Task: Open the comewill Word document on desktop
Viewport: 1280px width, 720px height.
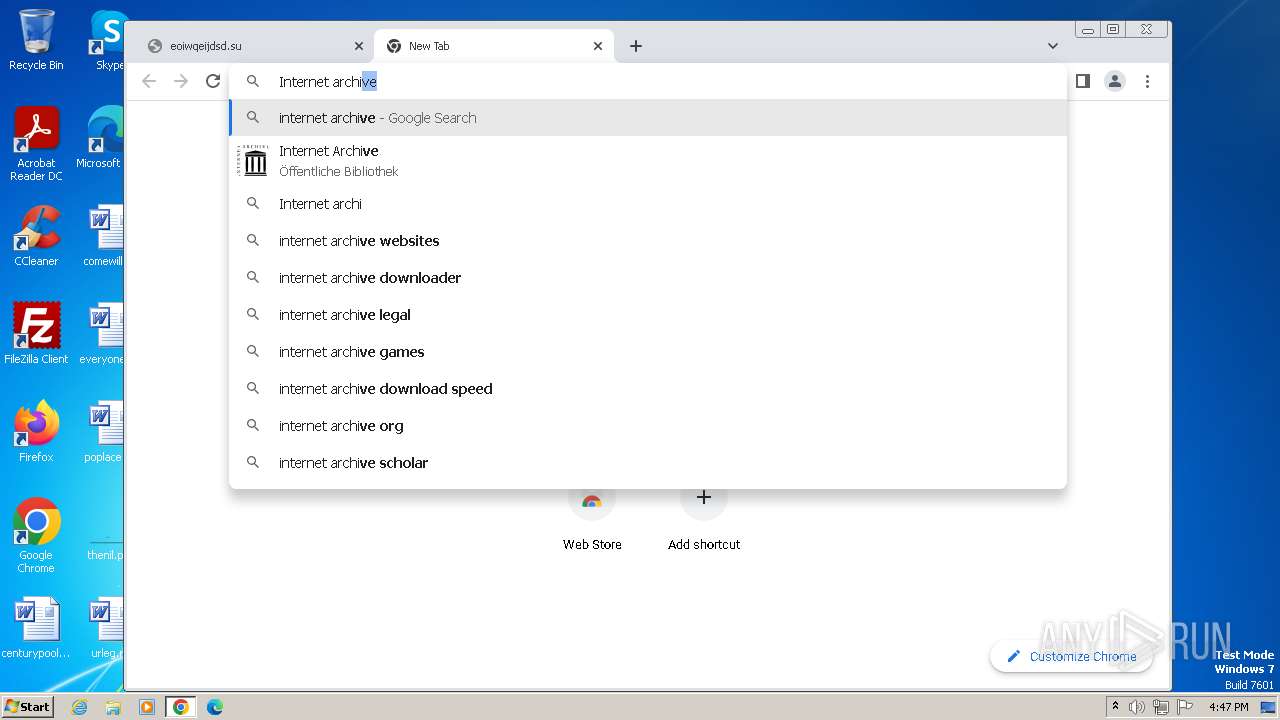Action: click(103, 236)
